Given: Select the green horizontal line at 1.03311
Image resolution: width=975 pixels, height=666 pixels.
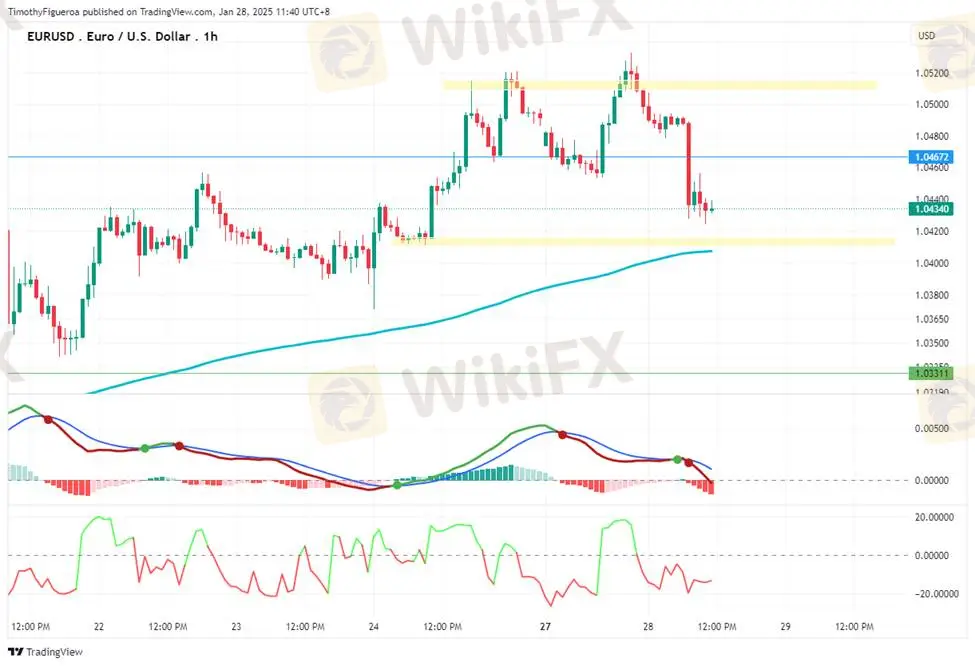Looking at the screenshot, I should point(458,373).
